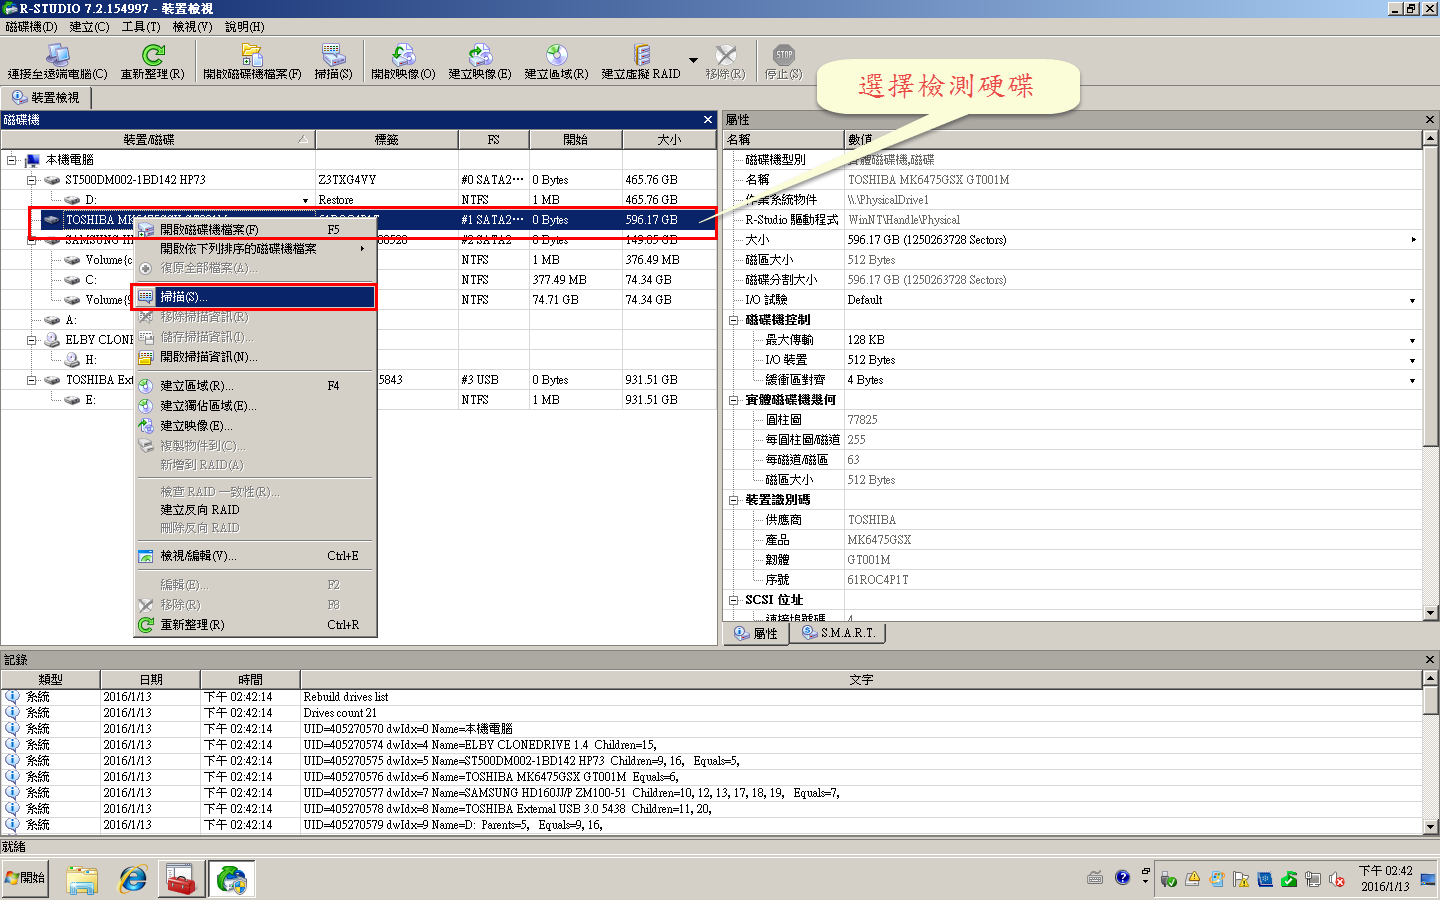This screenshot has width=1440, height=900.
Task: Click the Scan toolbar icon
Action: 333,56
